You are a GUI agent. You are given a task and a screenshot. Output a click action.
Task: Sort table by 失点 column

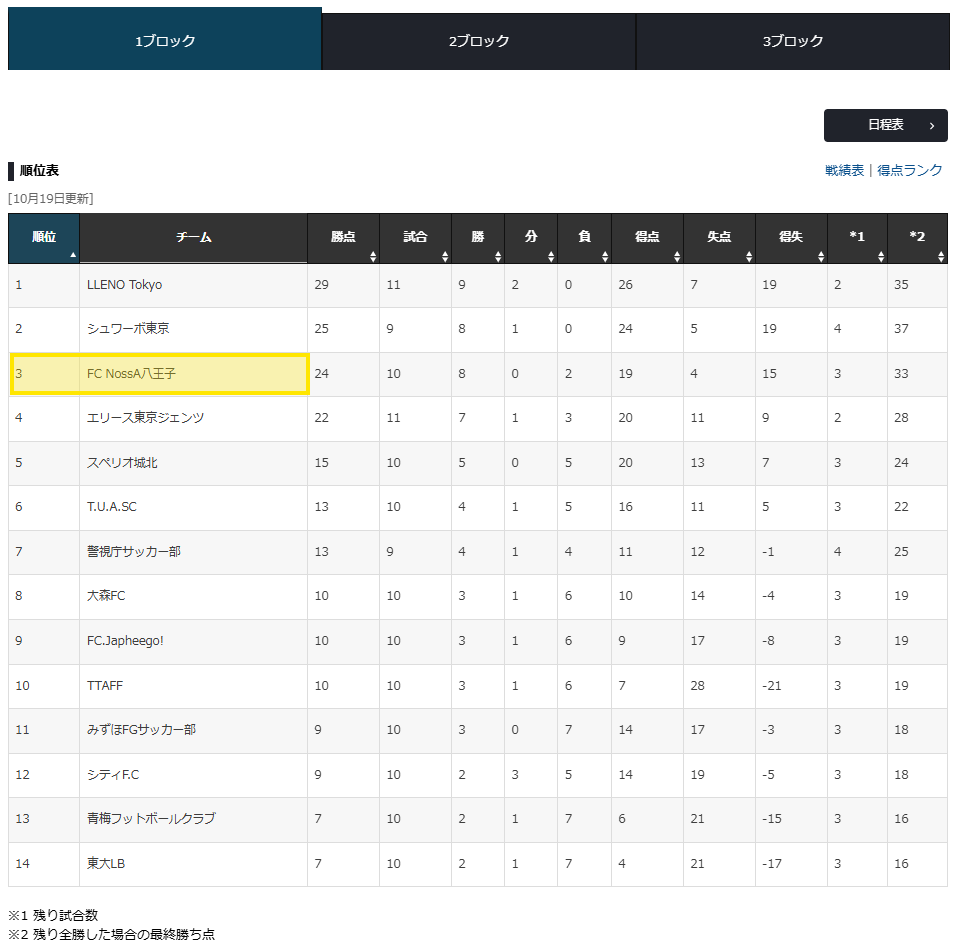[x=719, y=238]
